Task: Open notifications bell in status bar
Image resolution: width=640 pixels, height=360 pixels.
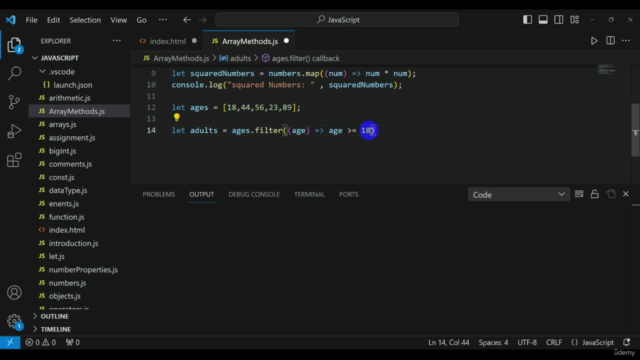Action: (627, 342)
